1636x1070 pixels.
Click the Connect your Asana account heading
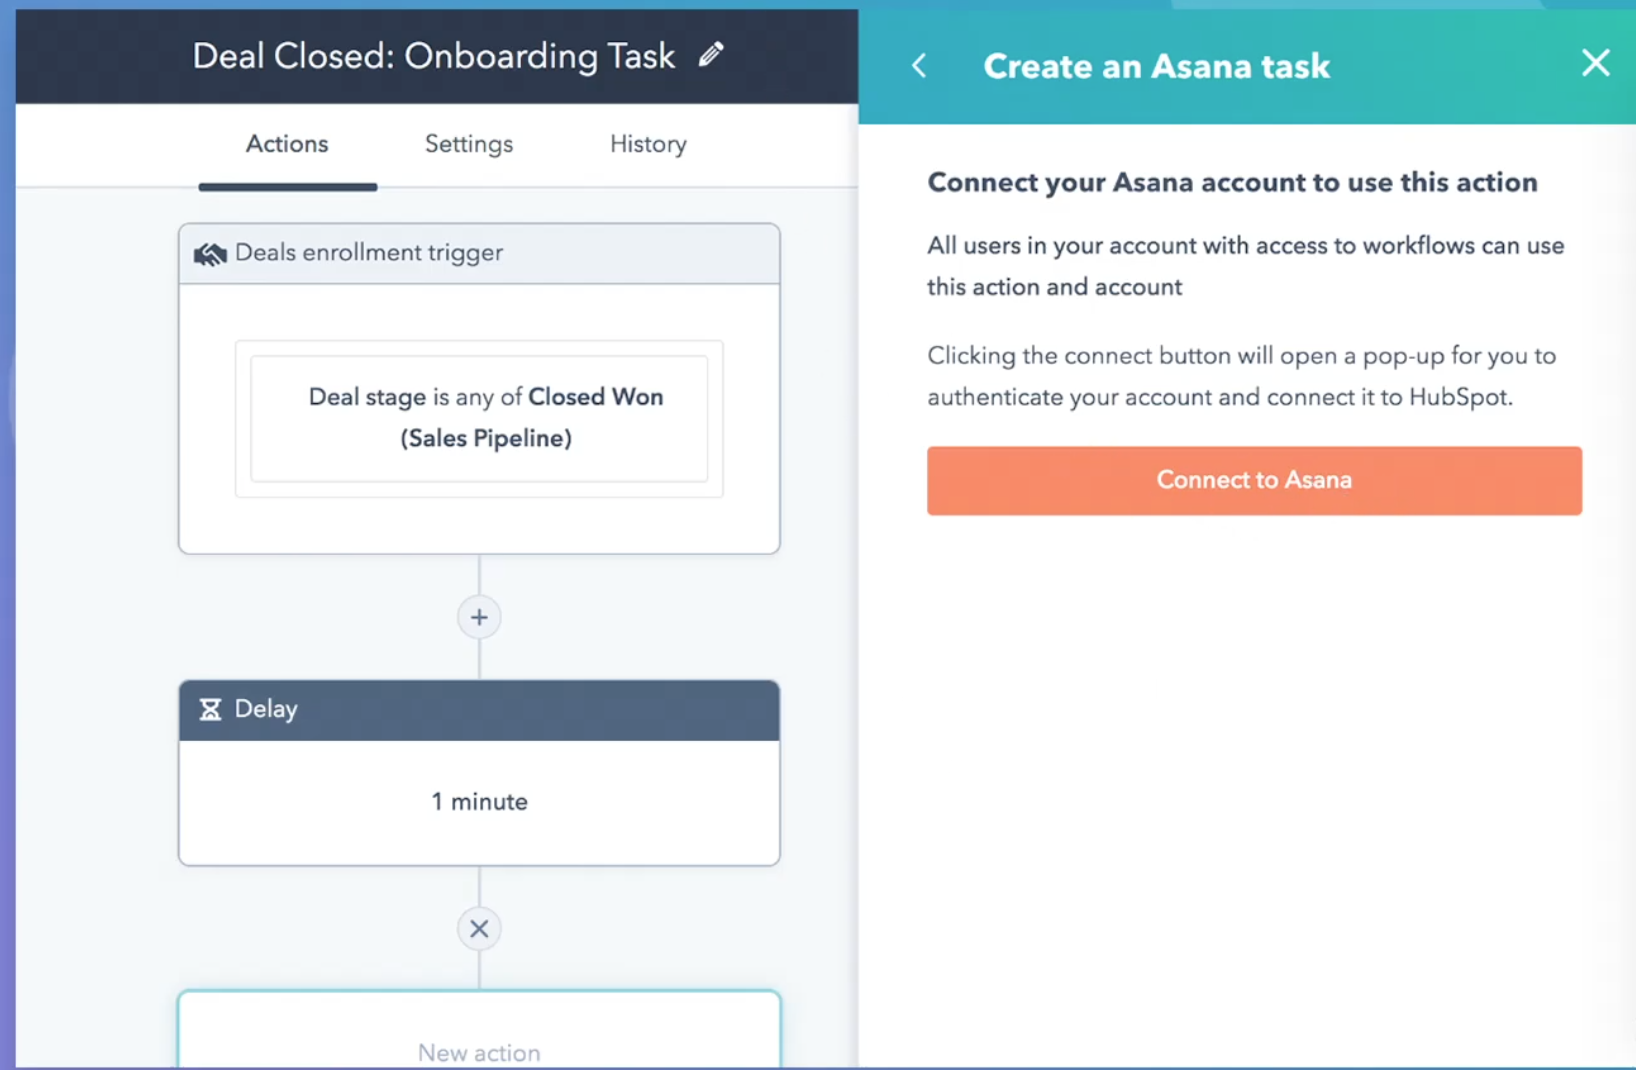click(x=1232, y=182)
